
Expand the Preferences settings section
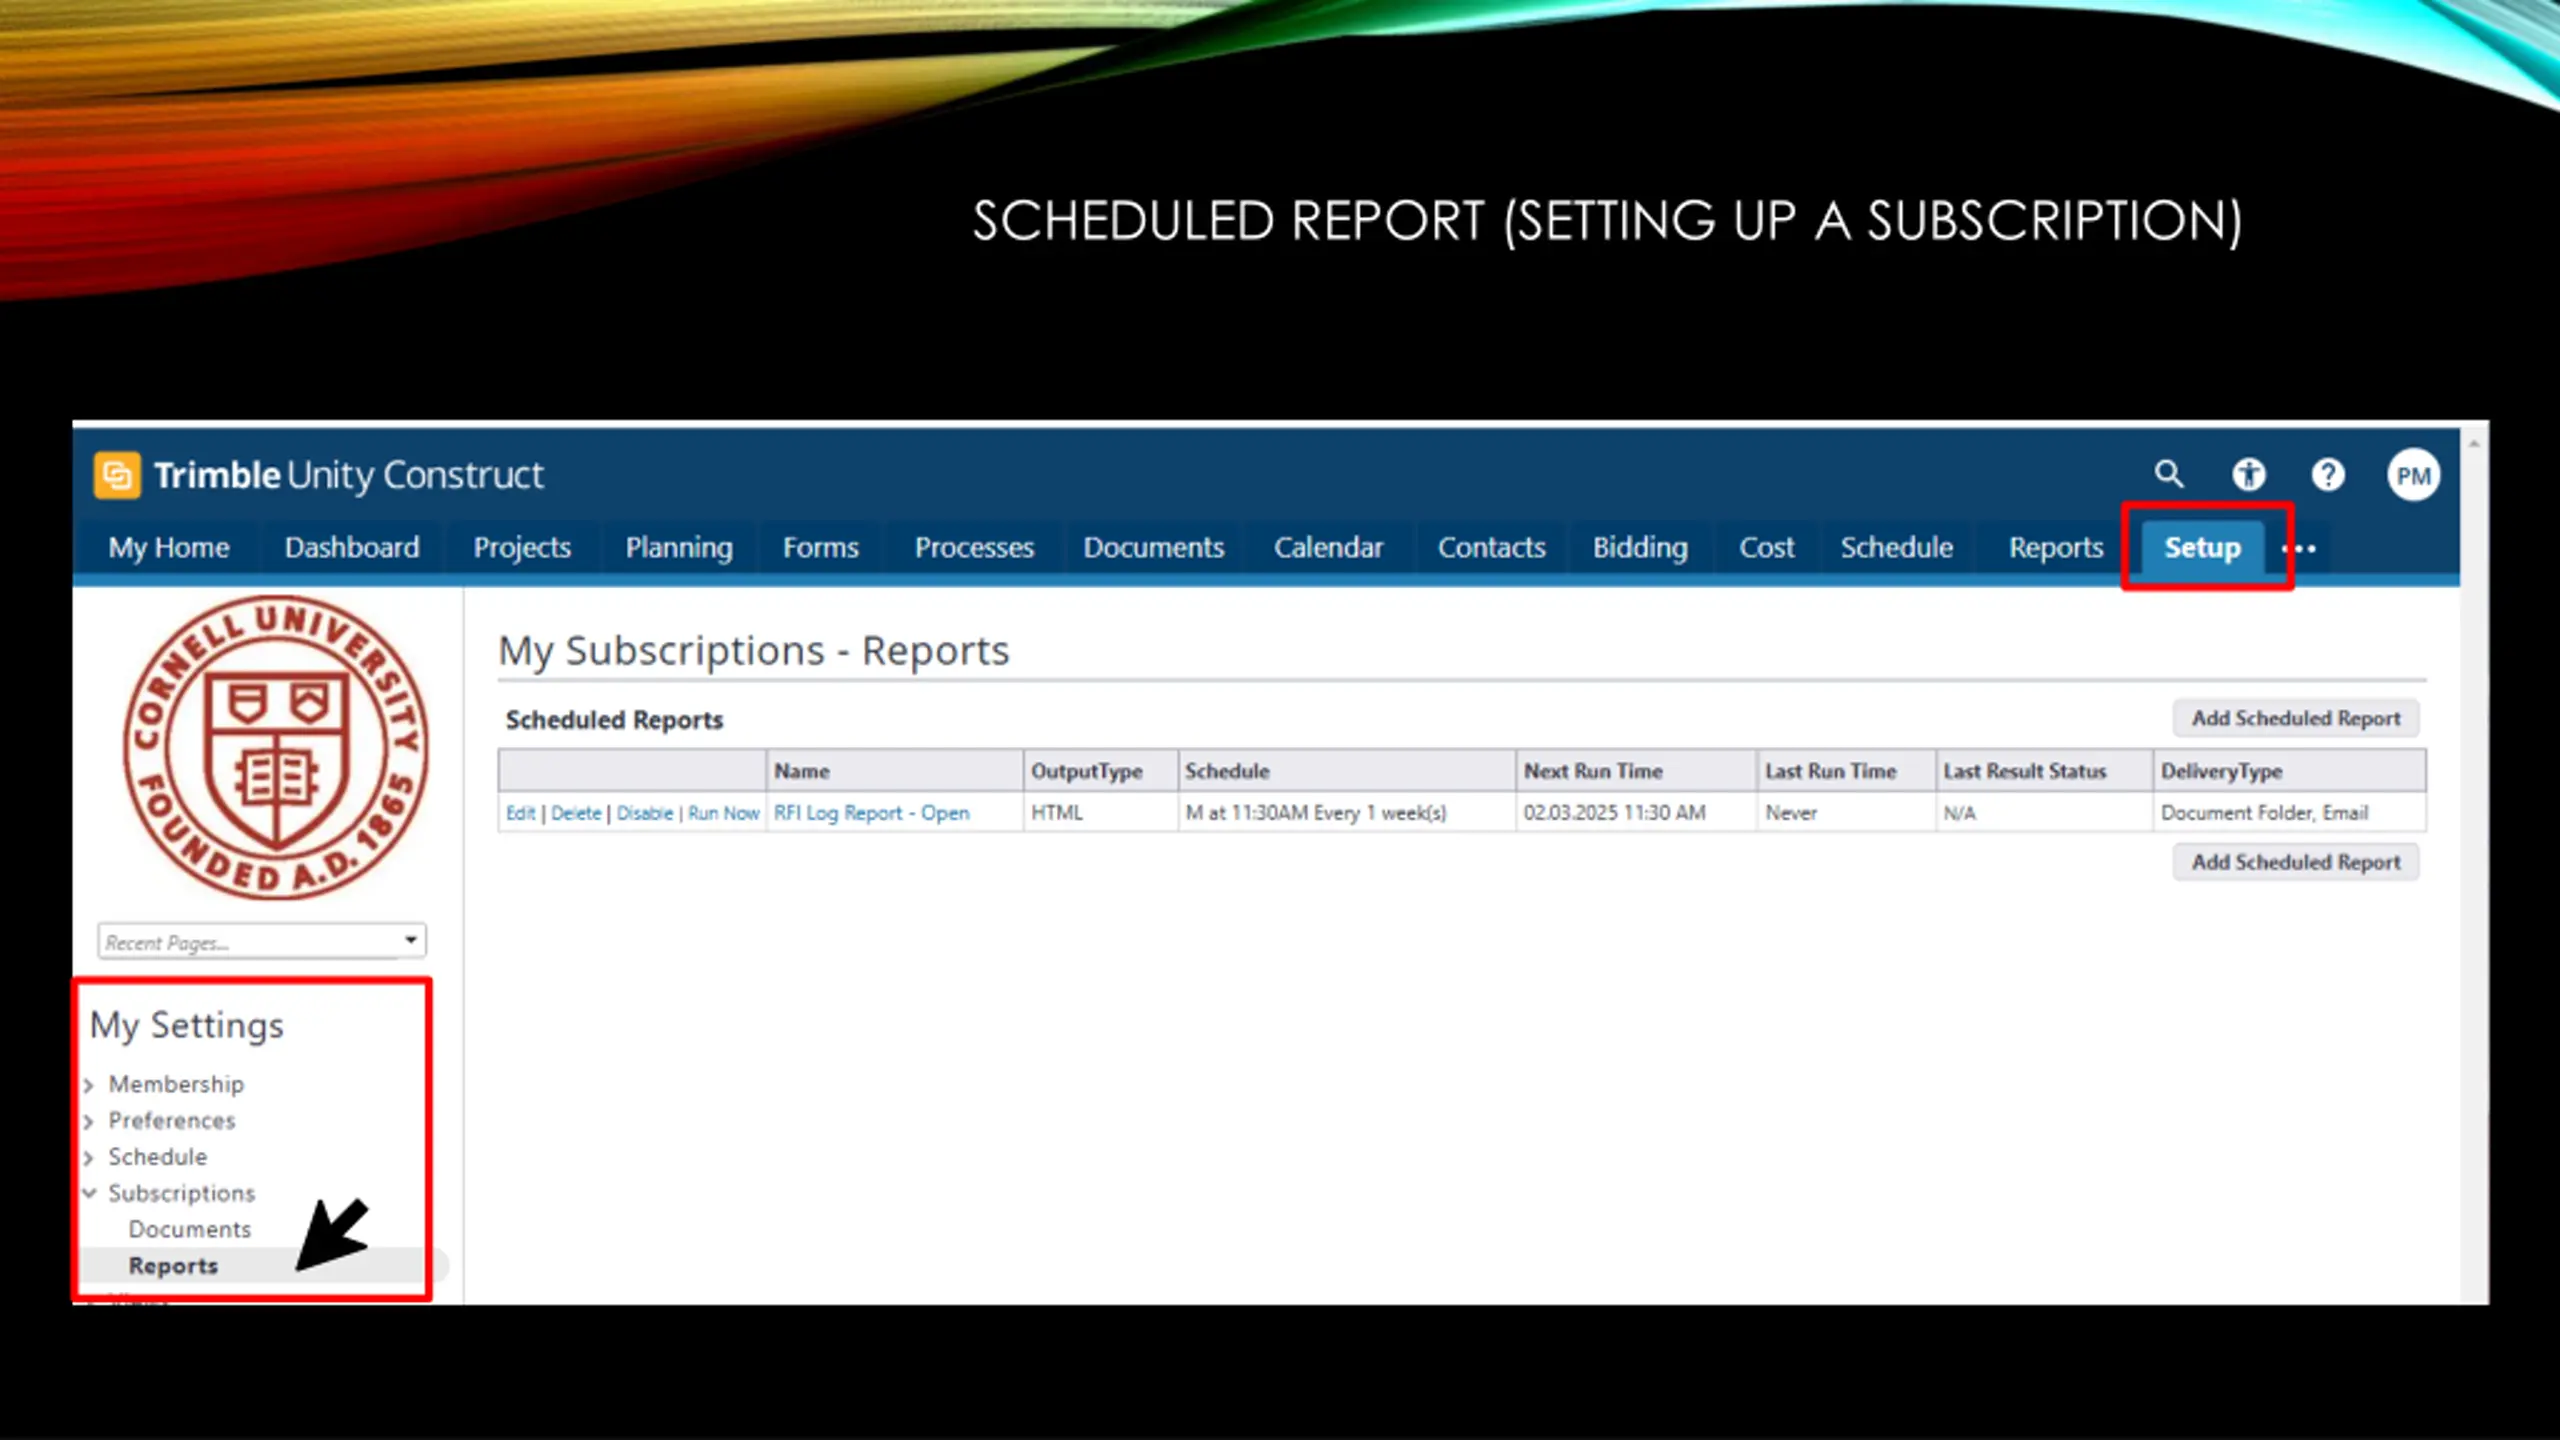tap(172, 1120)
